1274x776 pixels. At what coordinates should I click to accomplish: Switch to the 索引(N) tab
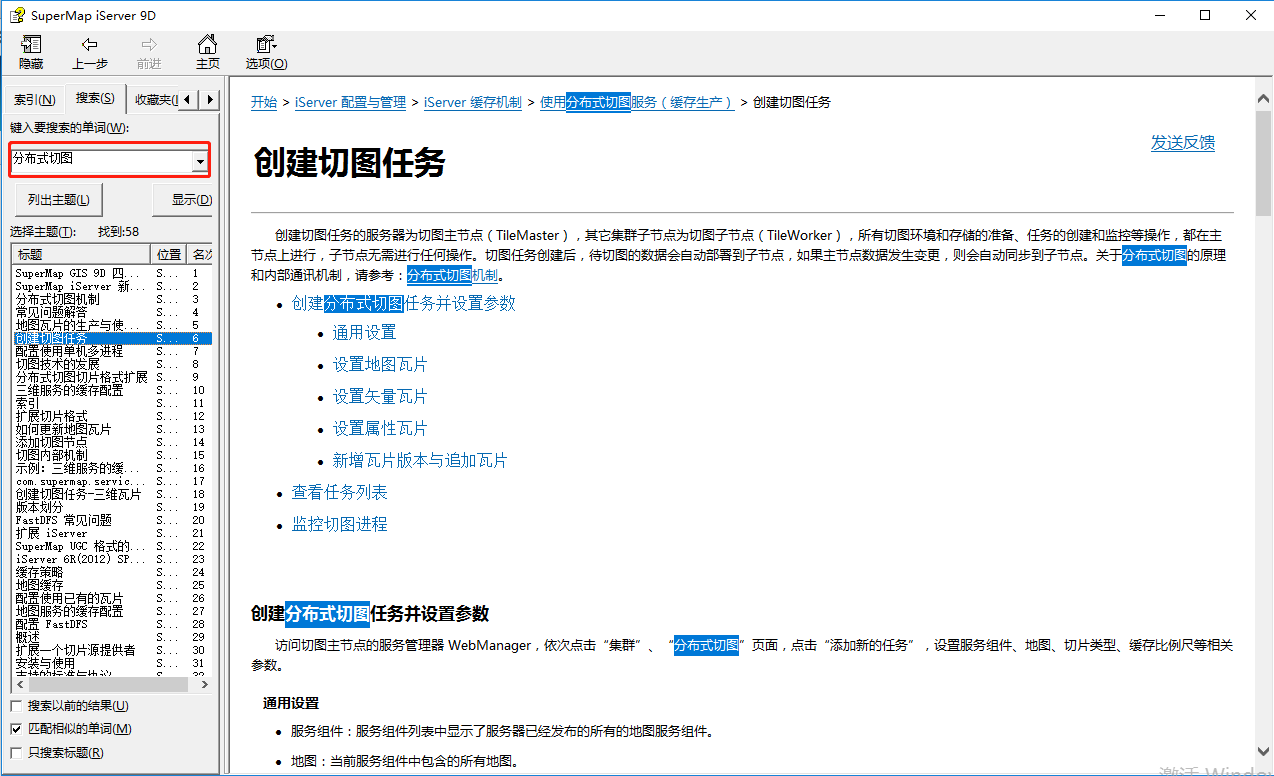pos(34,100)
